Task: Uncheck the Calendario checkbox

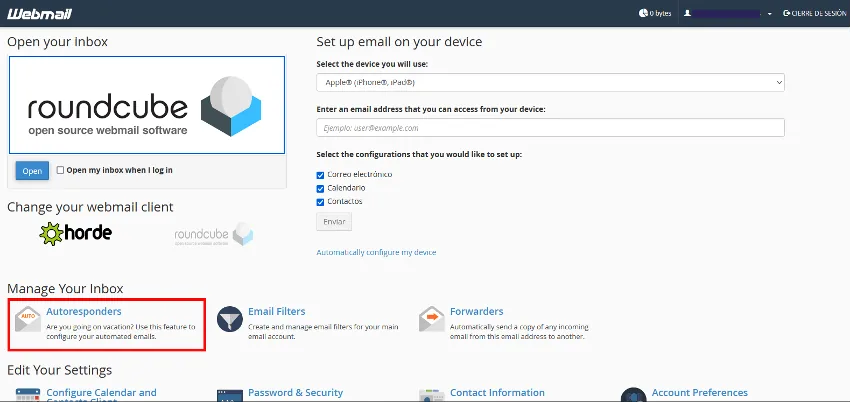Action: [320, 189]
